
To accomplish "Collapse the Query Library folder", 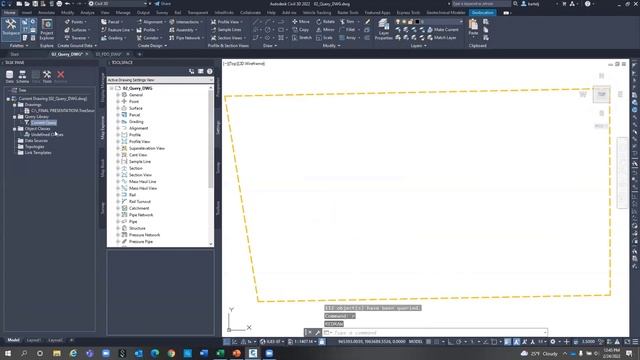I will (x=15, y=117).
